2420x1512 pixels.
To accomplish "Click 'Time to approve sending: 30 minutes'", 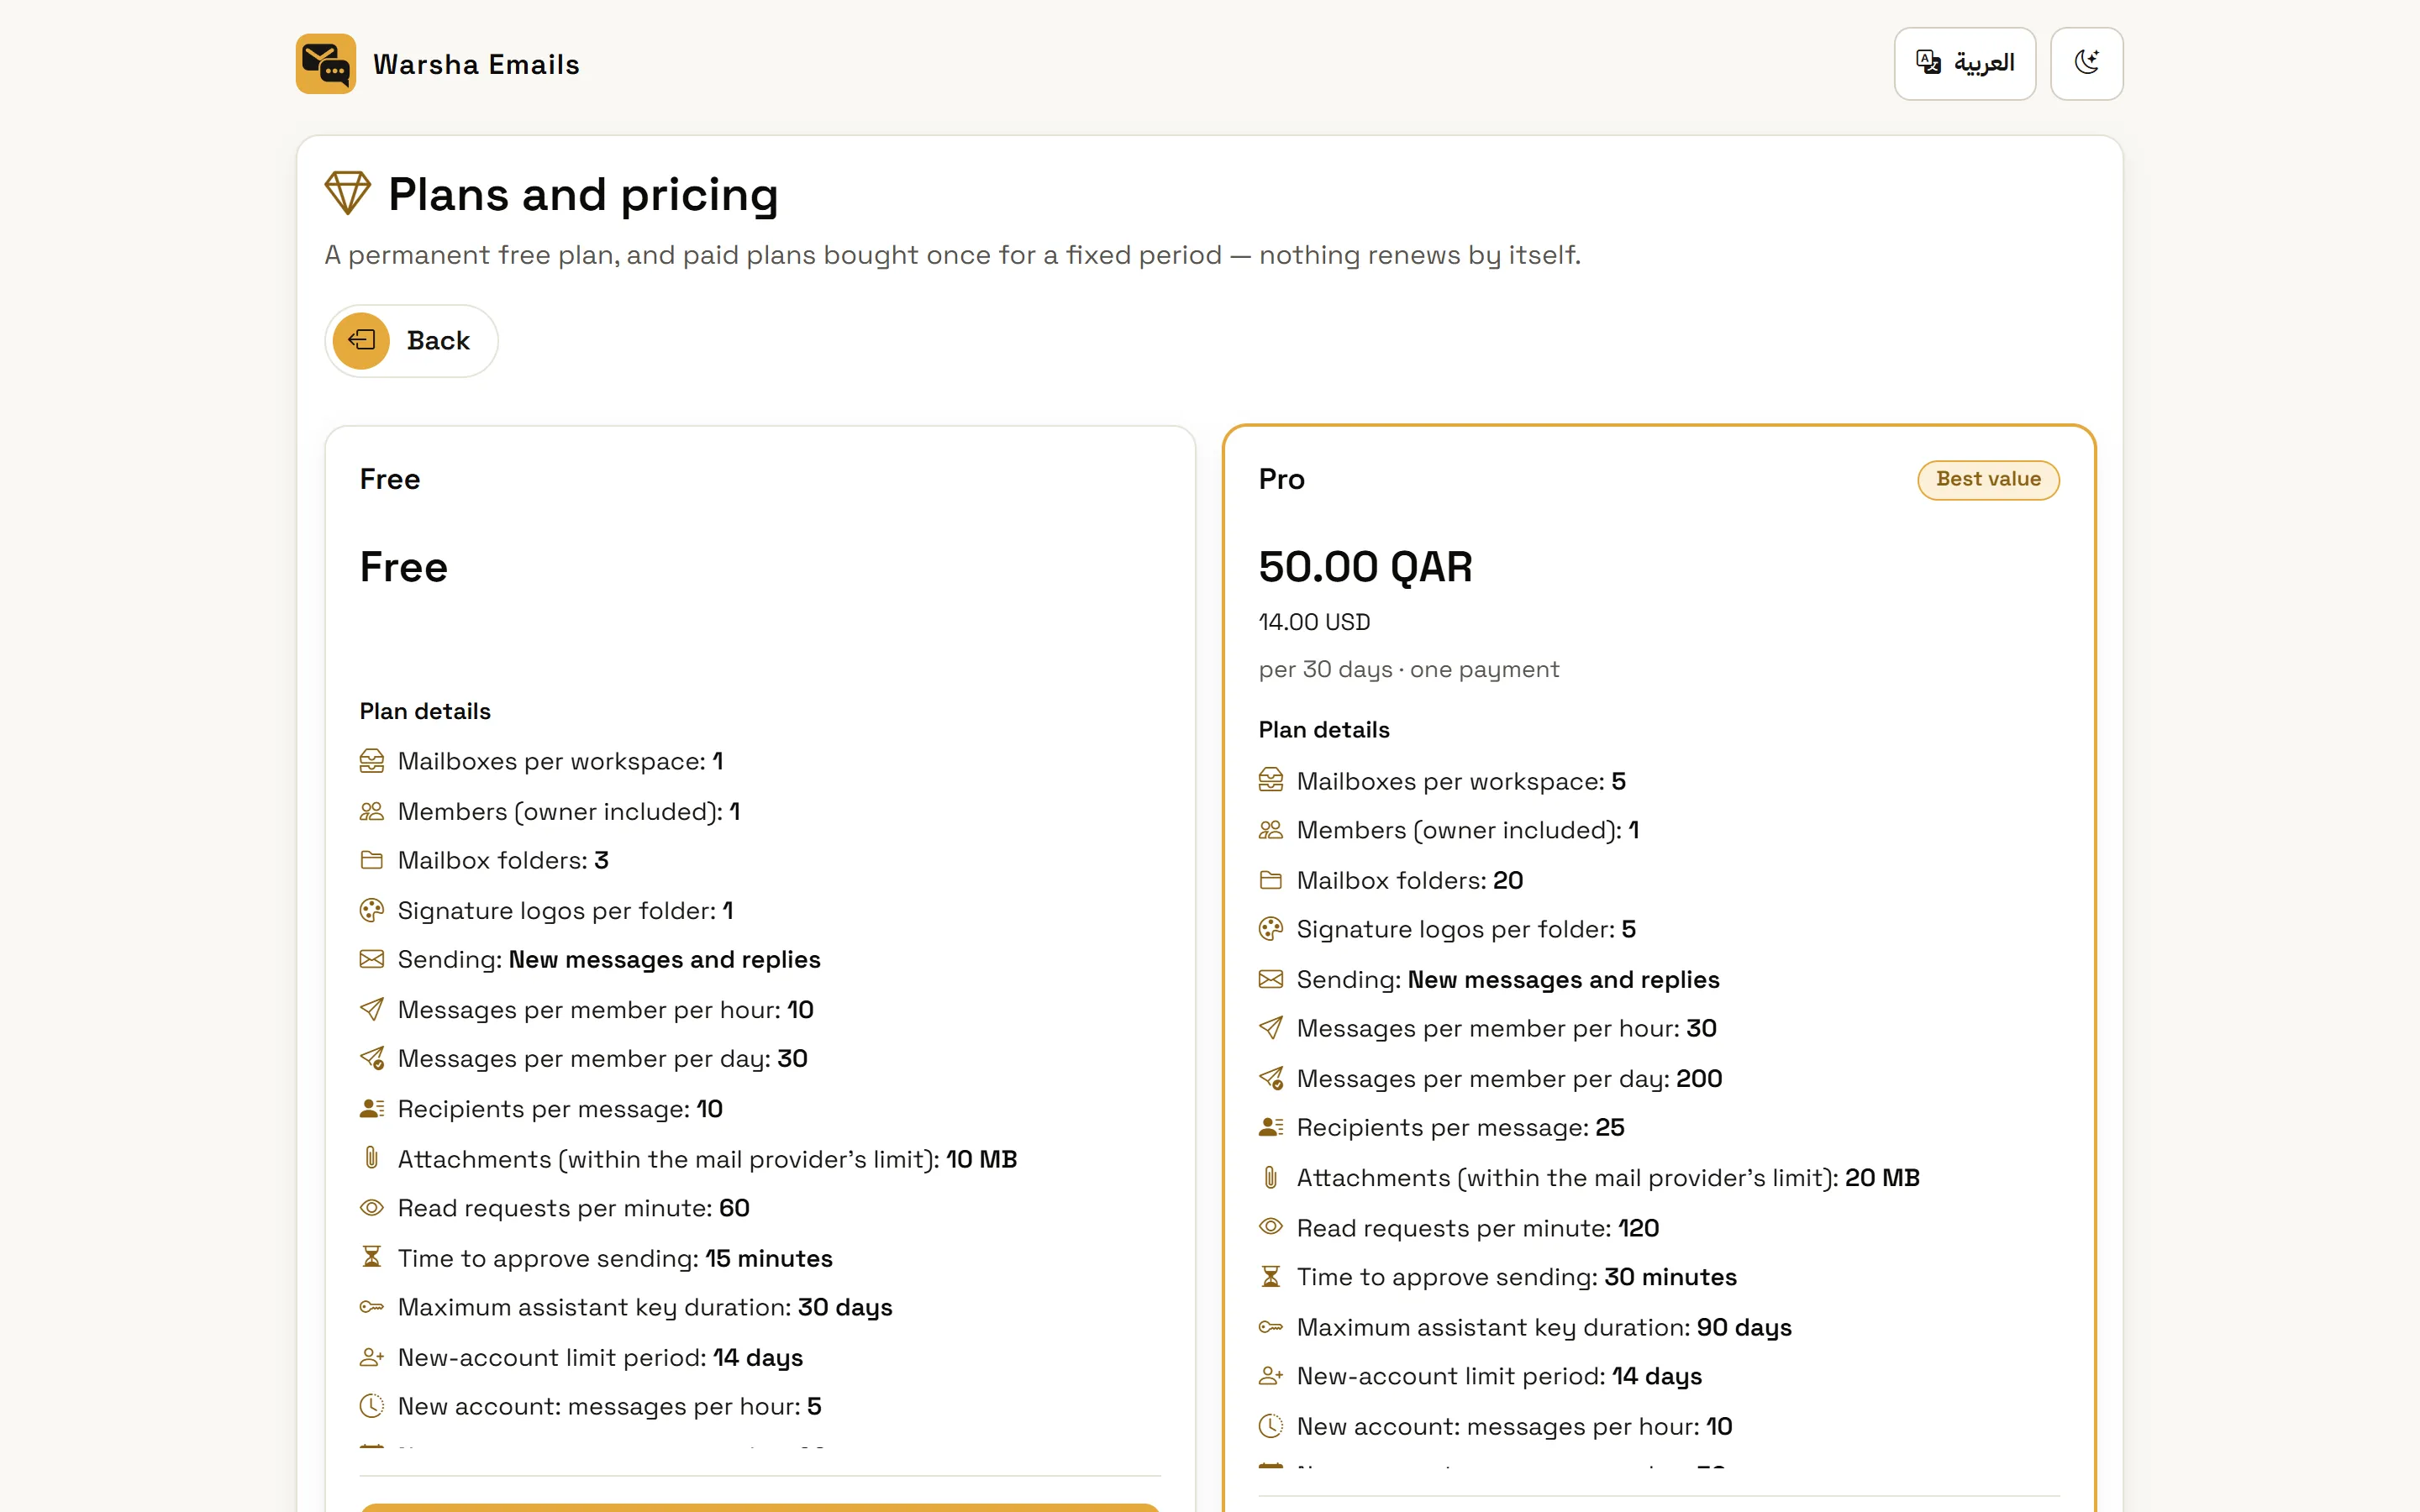I will (x=1516, y=1277).
